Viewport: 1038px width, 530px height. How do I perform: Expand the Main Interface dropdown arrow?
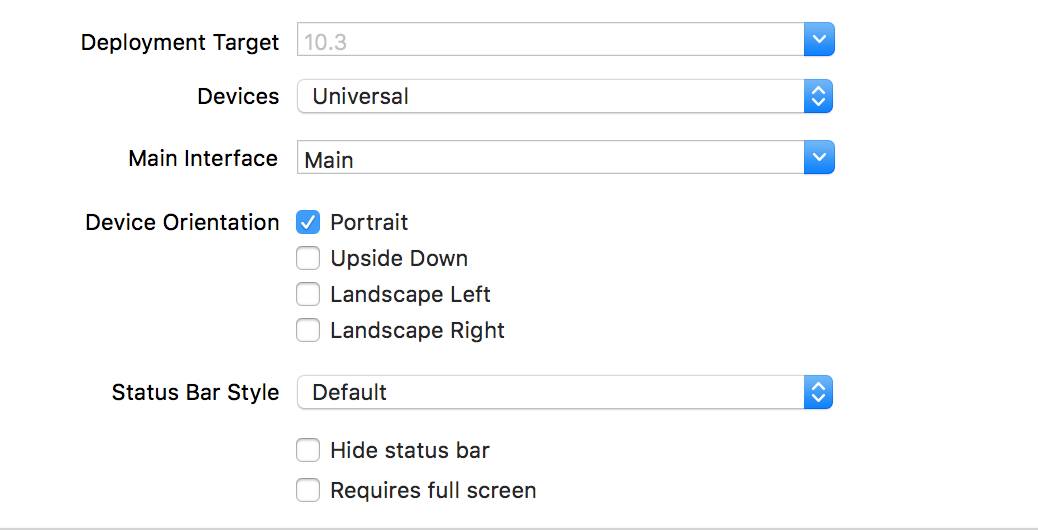coord(818,158)
